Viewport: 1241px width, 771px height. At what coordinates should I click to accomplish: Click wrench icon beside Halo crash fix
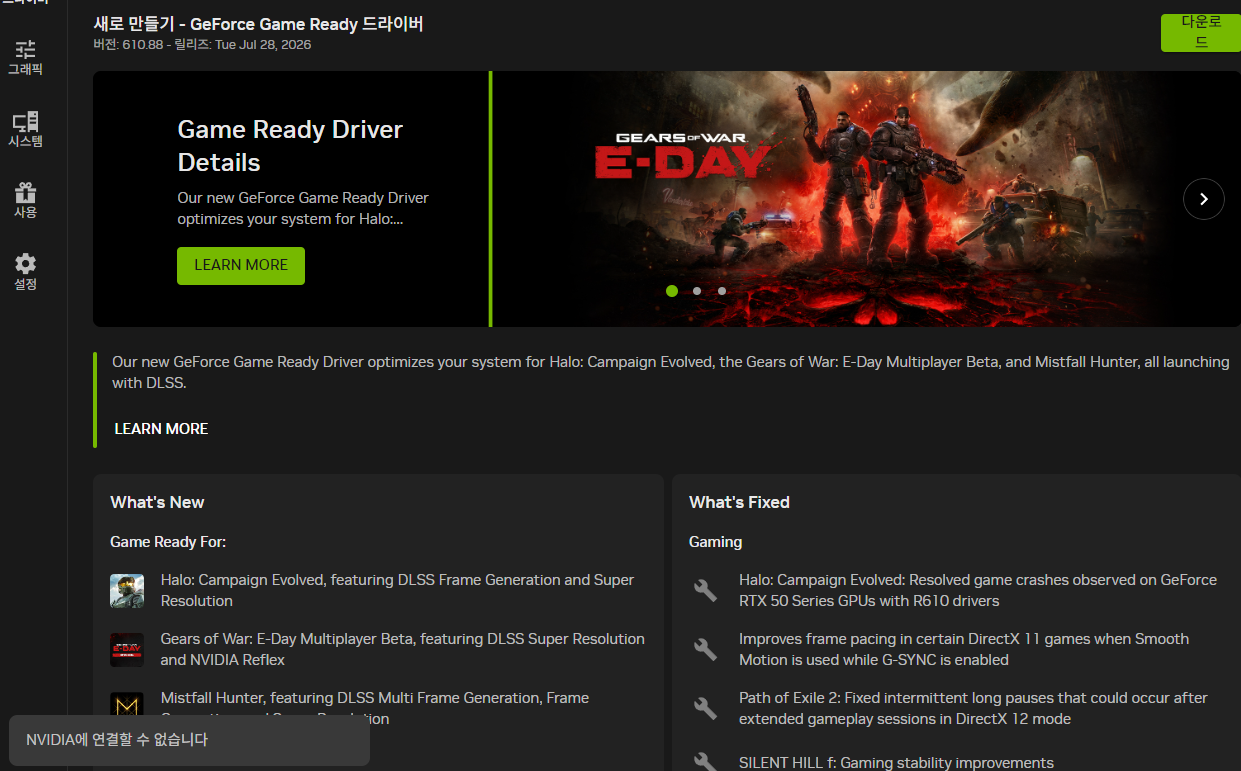click(x=705, y=590)
